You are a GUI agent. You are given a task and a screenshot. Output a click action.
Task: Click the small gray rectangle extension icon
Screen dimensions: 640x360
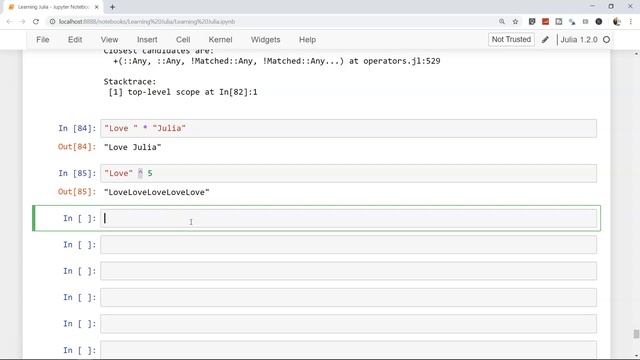tap(585, 22)
